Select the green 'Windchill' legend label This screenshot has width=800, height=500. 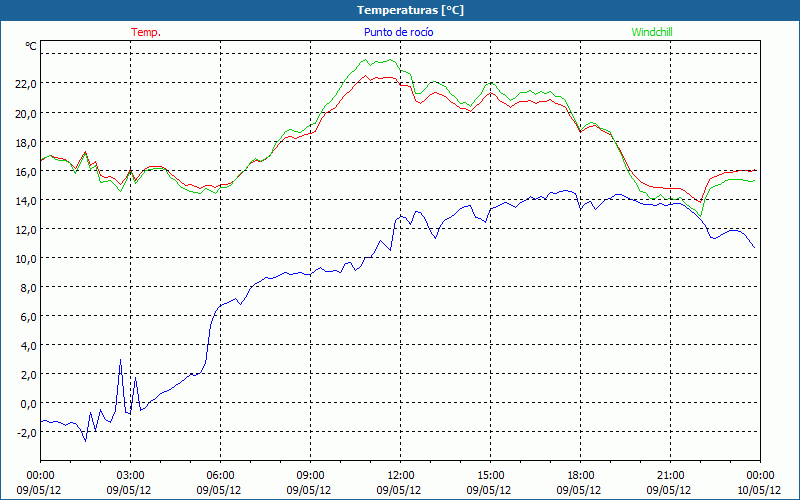pos(652,32)
